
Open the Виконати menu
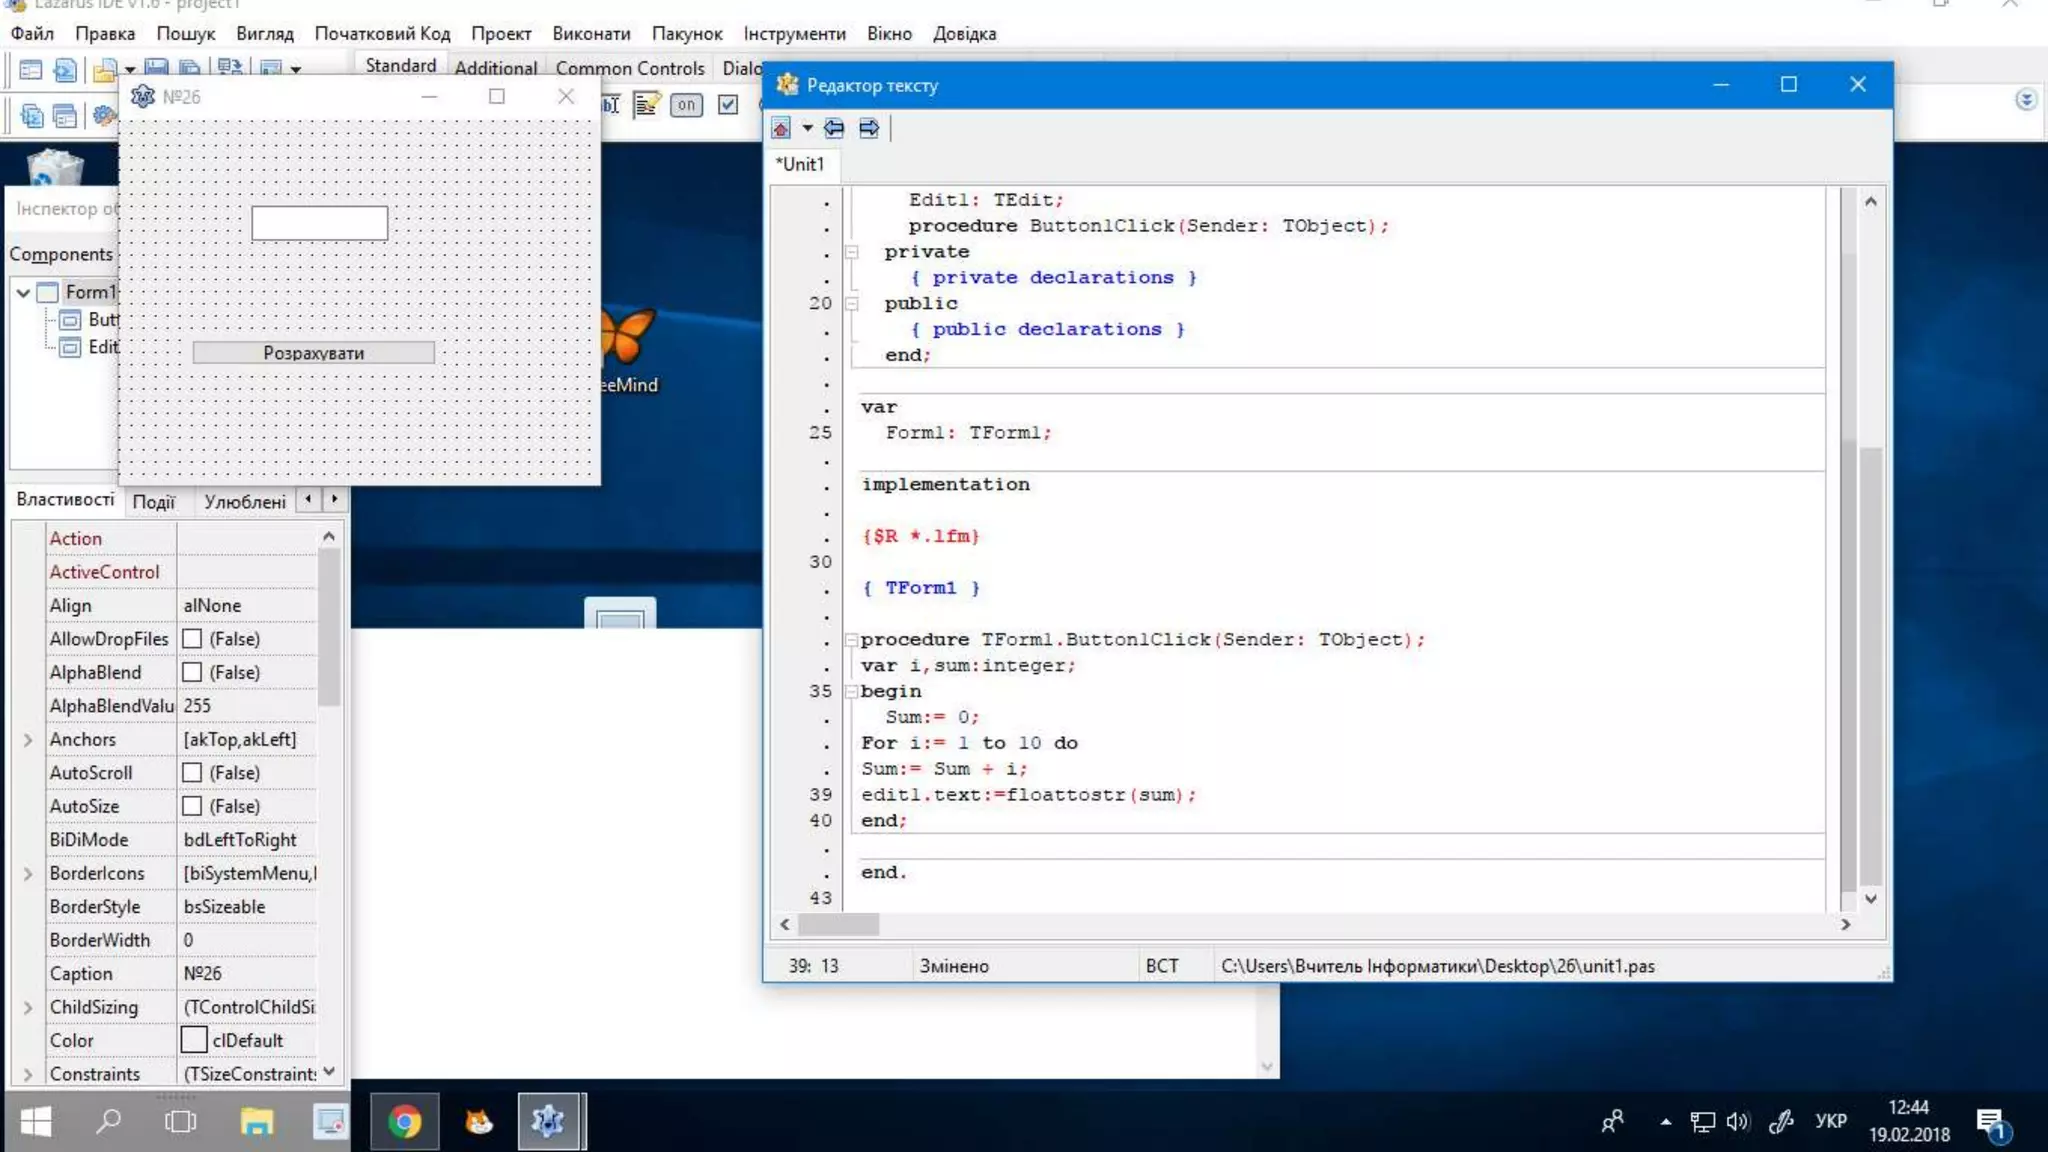(x=591, y=33)
